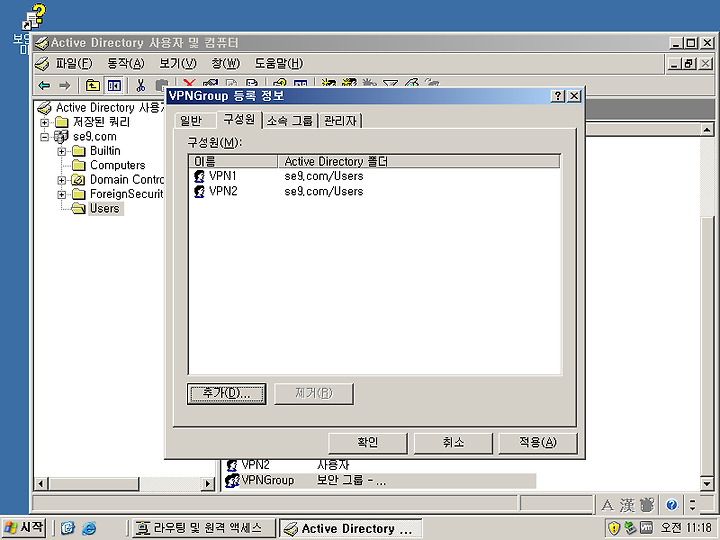Open the 파일(F) menu
Screen dimensions: 720x540
coord(74,63)
